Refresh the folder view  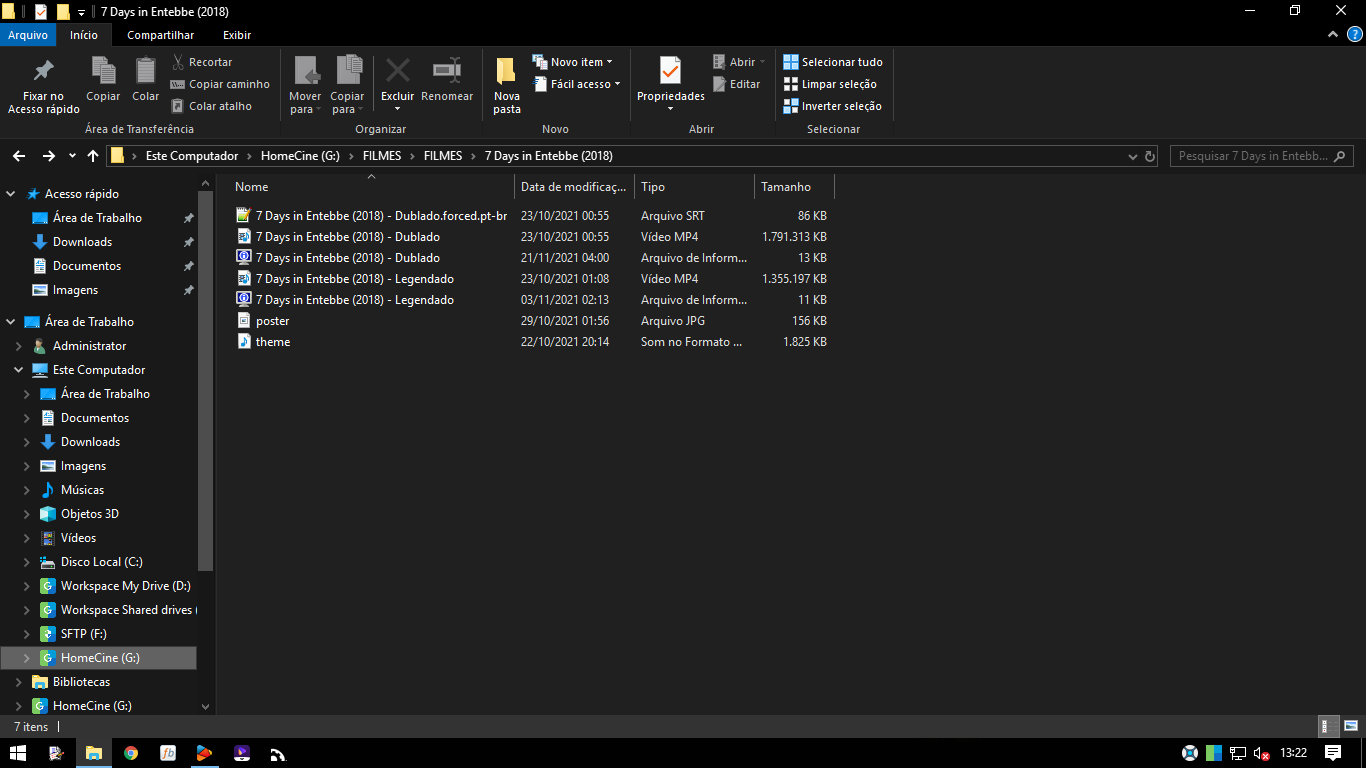(1150, 156)
